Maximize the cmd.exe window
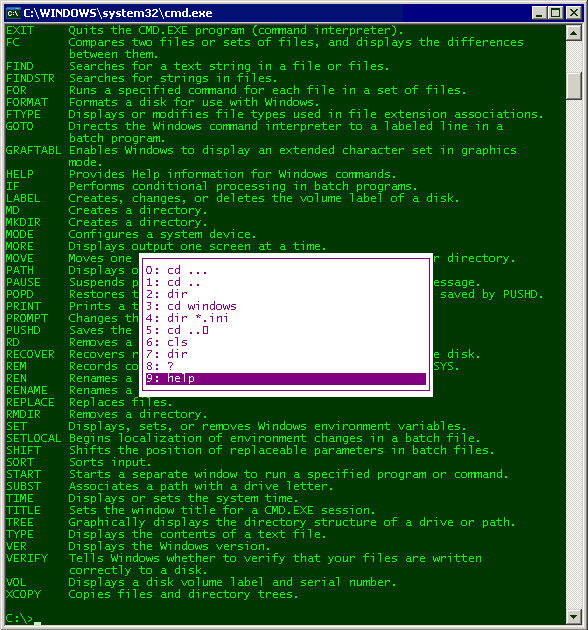 pyautogui.click(x=555, y=13)
